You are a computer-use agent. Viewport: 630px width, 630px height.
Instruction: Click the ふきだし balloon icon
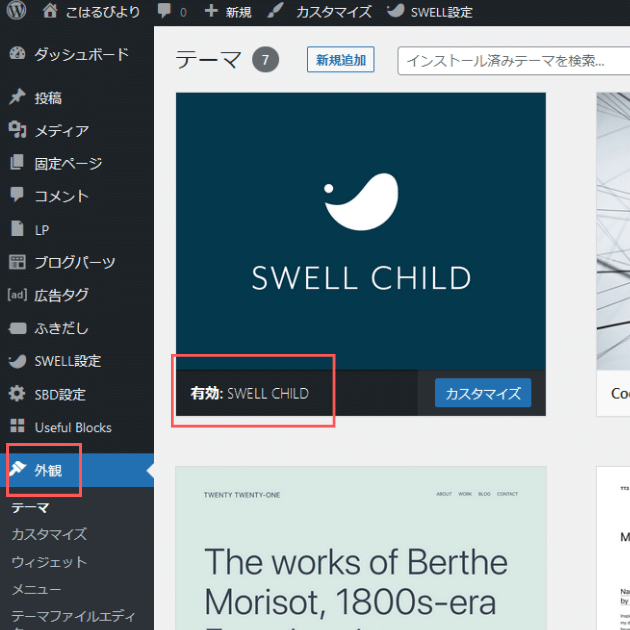[x=17, y=328]
